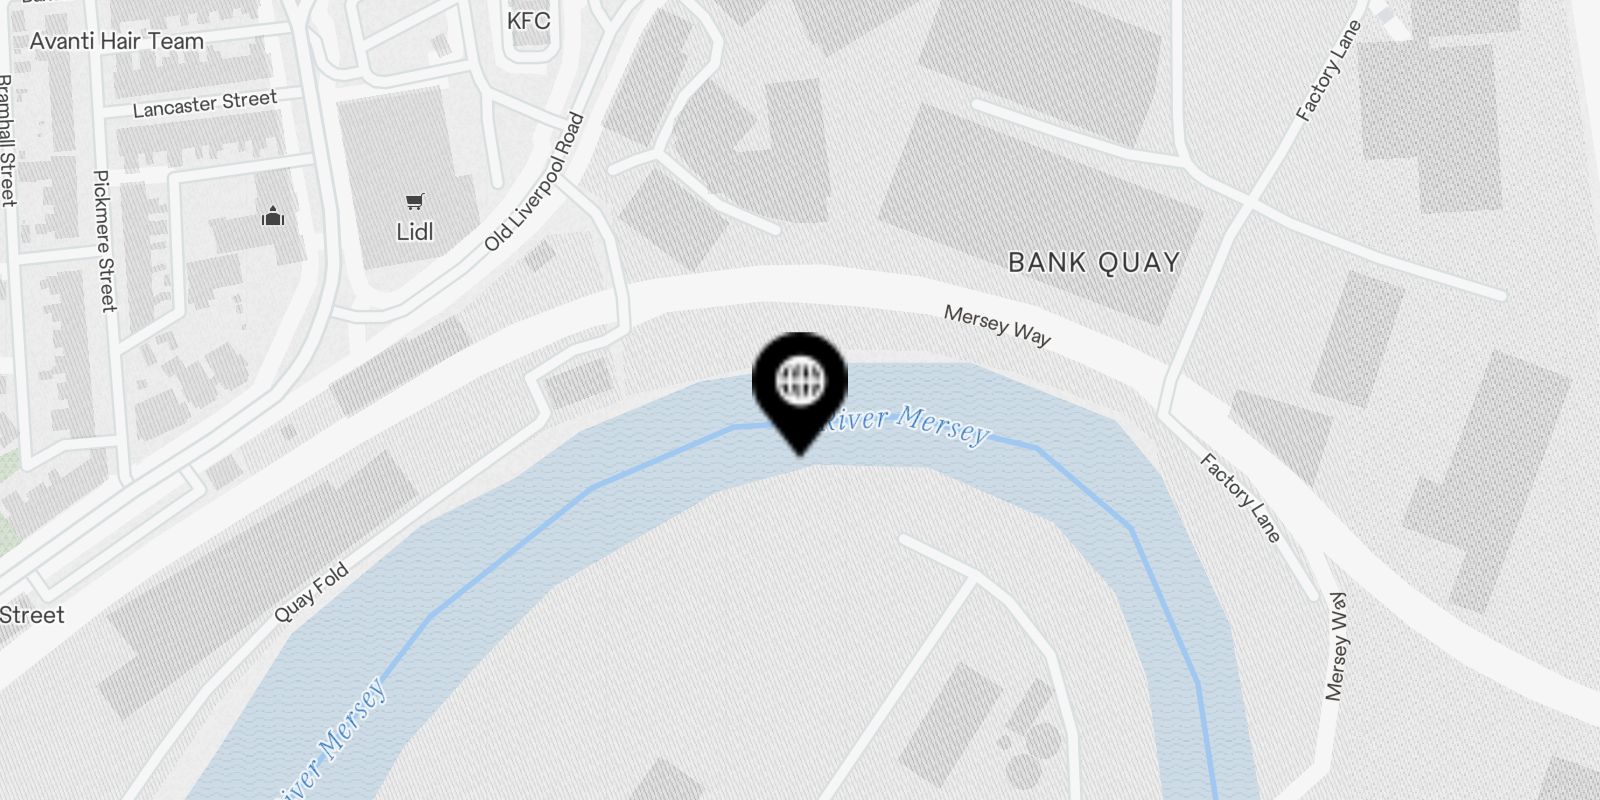This screenshot has width=1600, height=800.
Task: Click the Lidl store name text
Action: coord(415,232)
